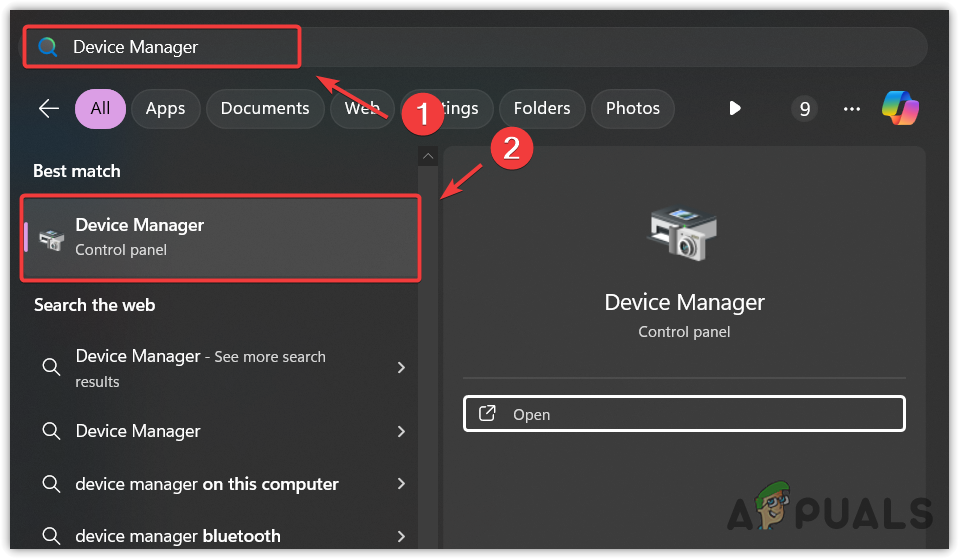Viewport: 959px width, 559px height.
Task: Select the All filter tab
Action: click(100, 108)
